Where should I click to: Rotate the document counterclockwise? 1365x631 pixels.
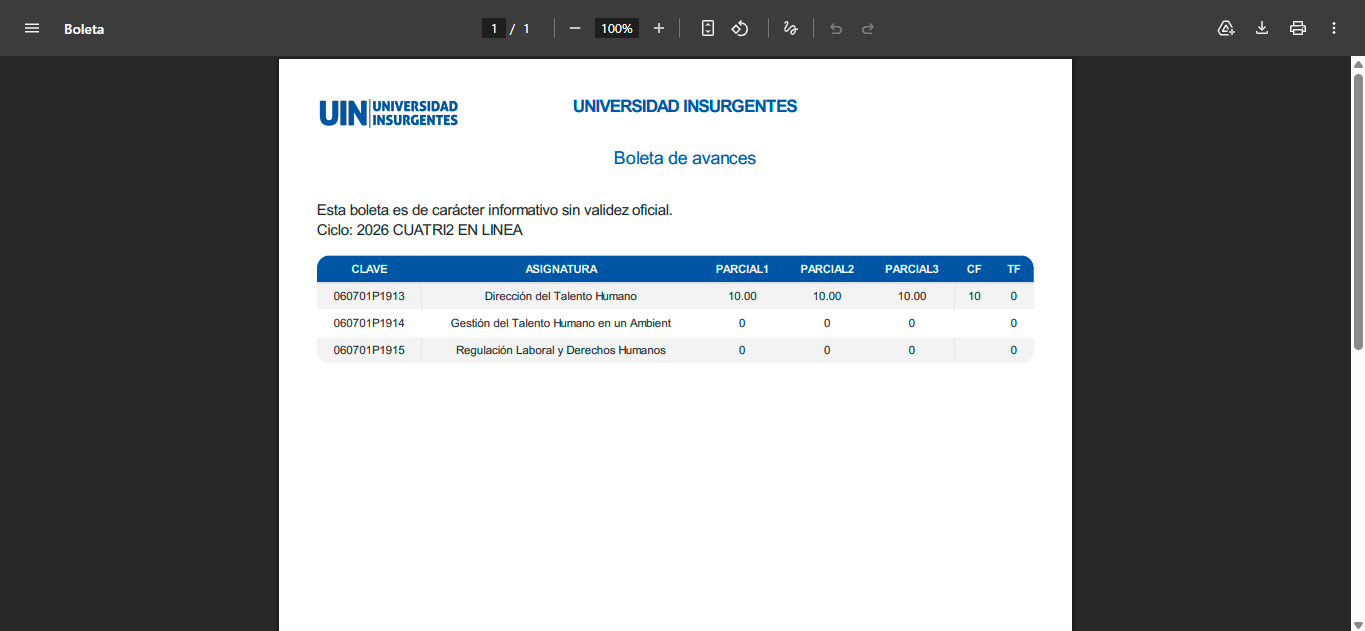pos(740,28)
